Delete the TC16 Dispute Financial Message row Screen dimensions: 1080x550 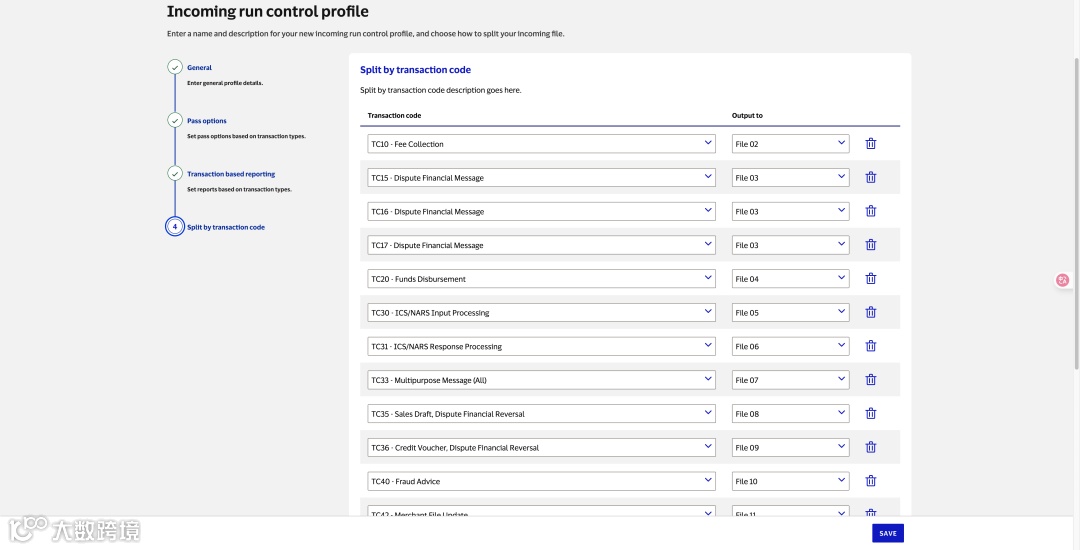[870, 211]
